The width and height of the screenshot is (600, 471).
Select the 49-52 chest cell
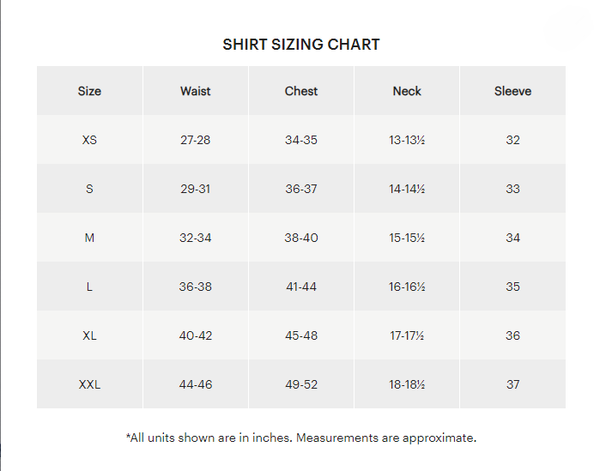click(x=301, y=385)
